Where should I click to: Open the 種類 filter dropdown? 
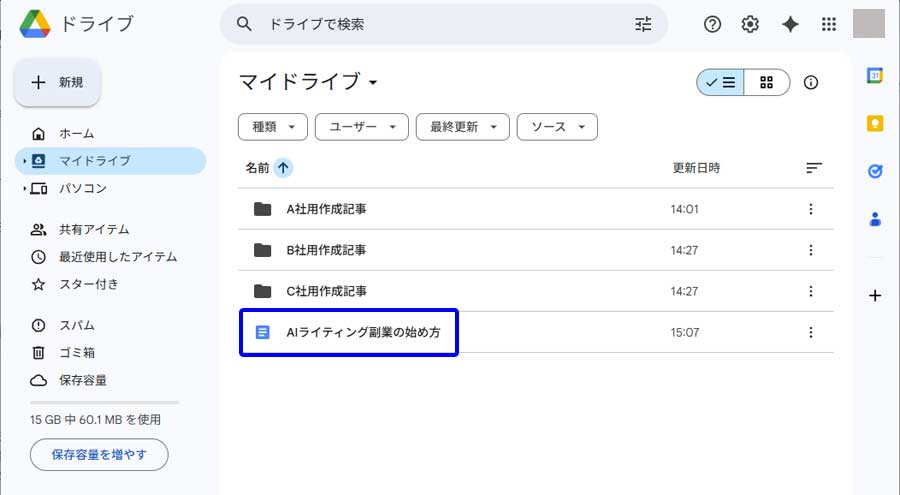[x=273, y=127]
